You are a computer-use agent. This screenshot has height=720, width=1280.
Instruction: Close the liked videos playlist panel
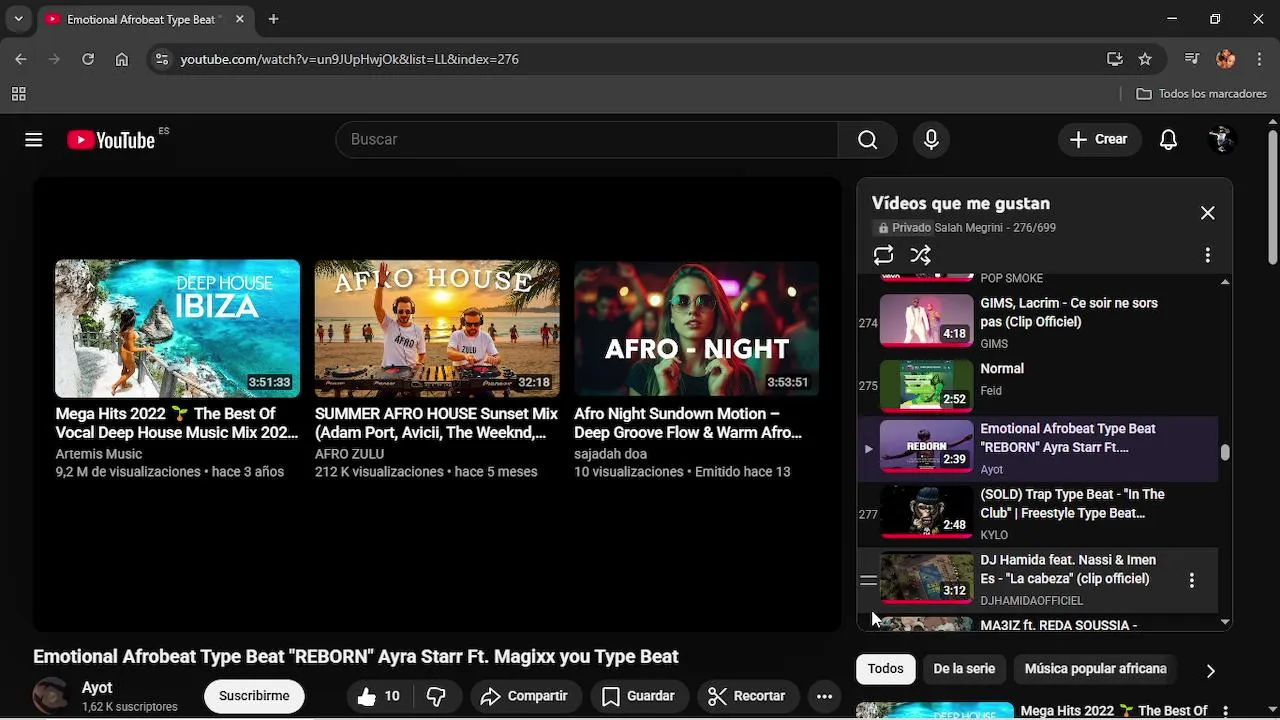[x=1208, y=213]
